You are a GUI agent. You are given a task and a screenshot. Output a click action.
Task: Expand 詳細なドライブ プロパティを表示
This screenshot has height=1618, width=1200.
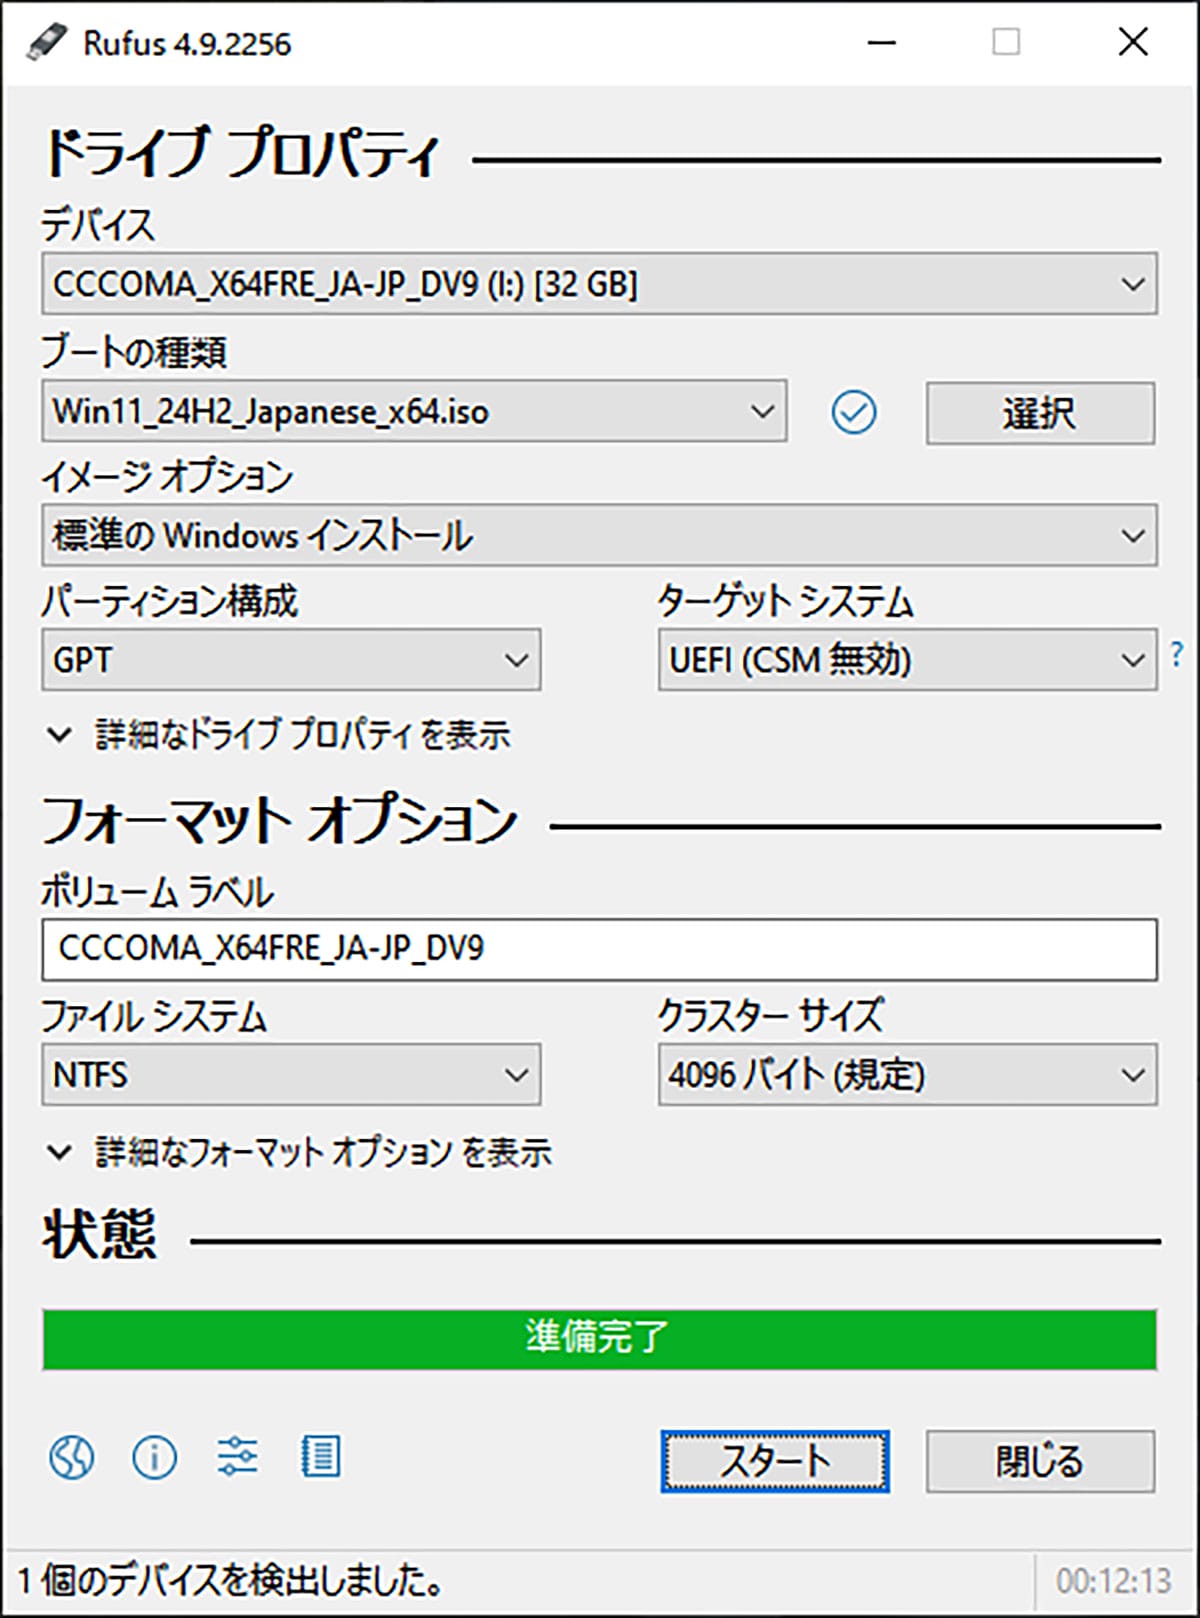pyautogui.click(x=279, y=735)
